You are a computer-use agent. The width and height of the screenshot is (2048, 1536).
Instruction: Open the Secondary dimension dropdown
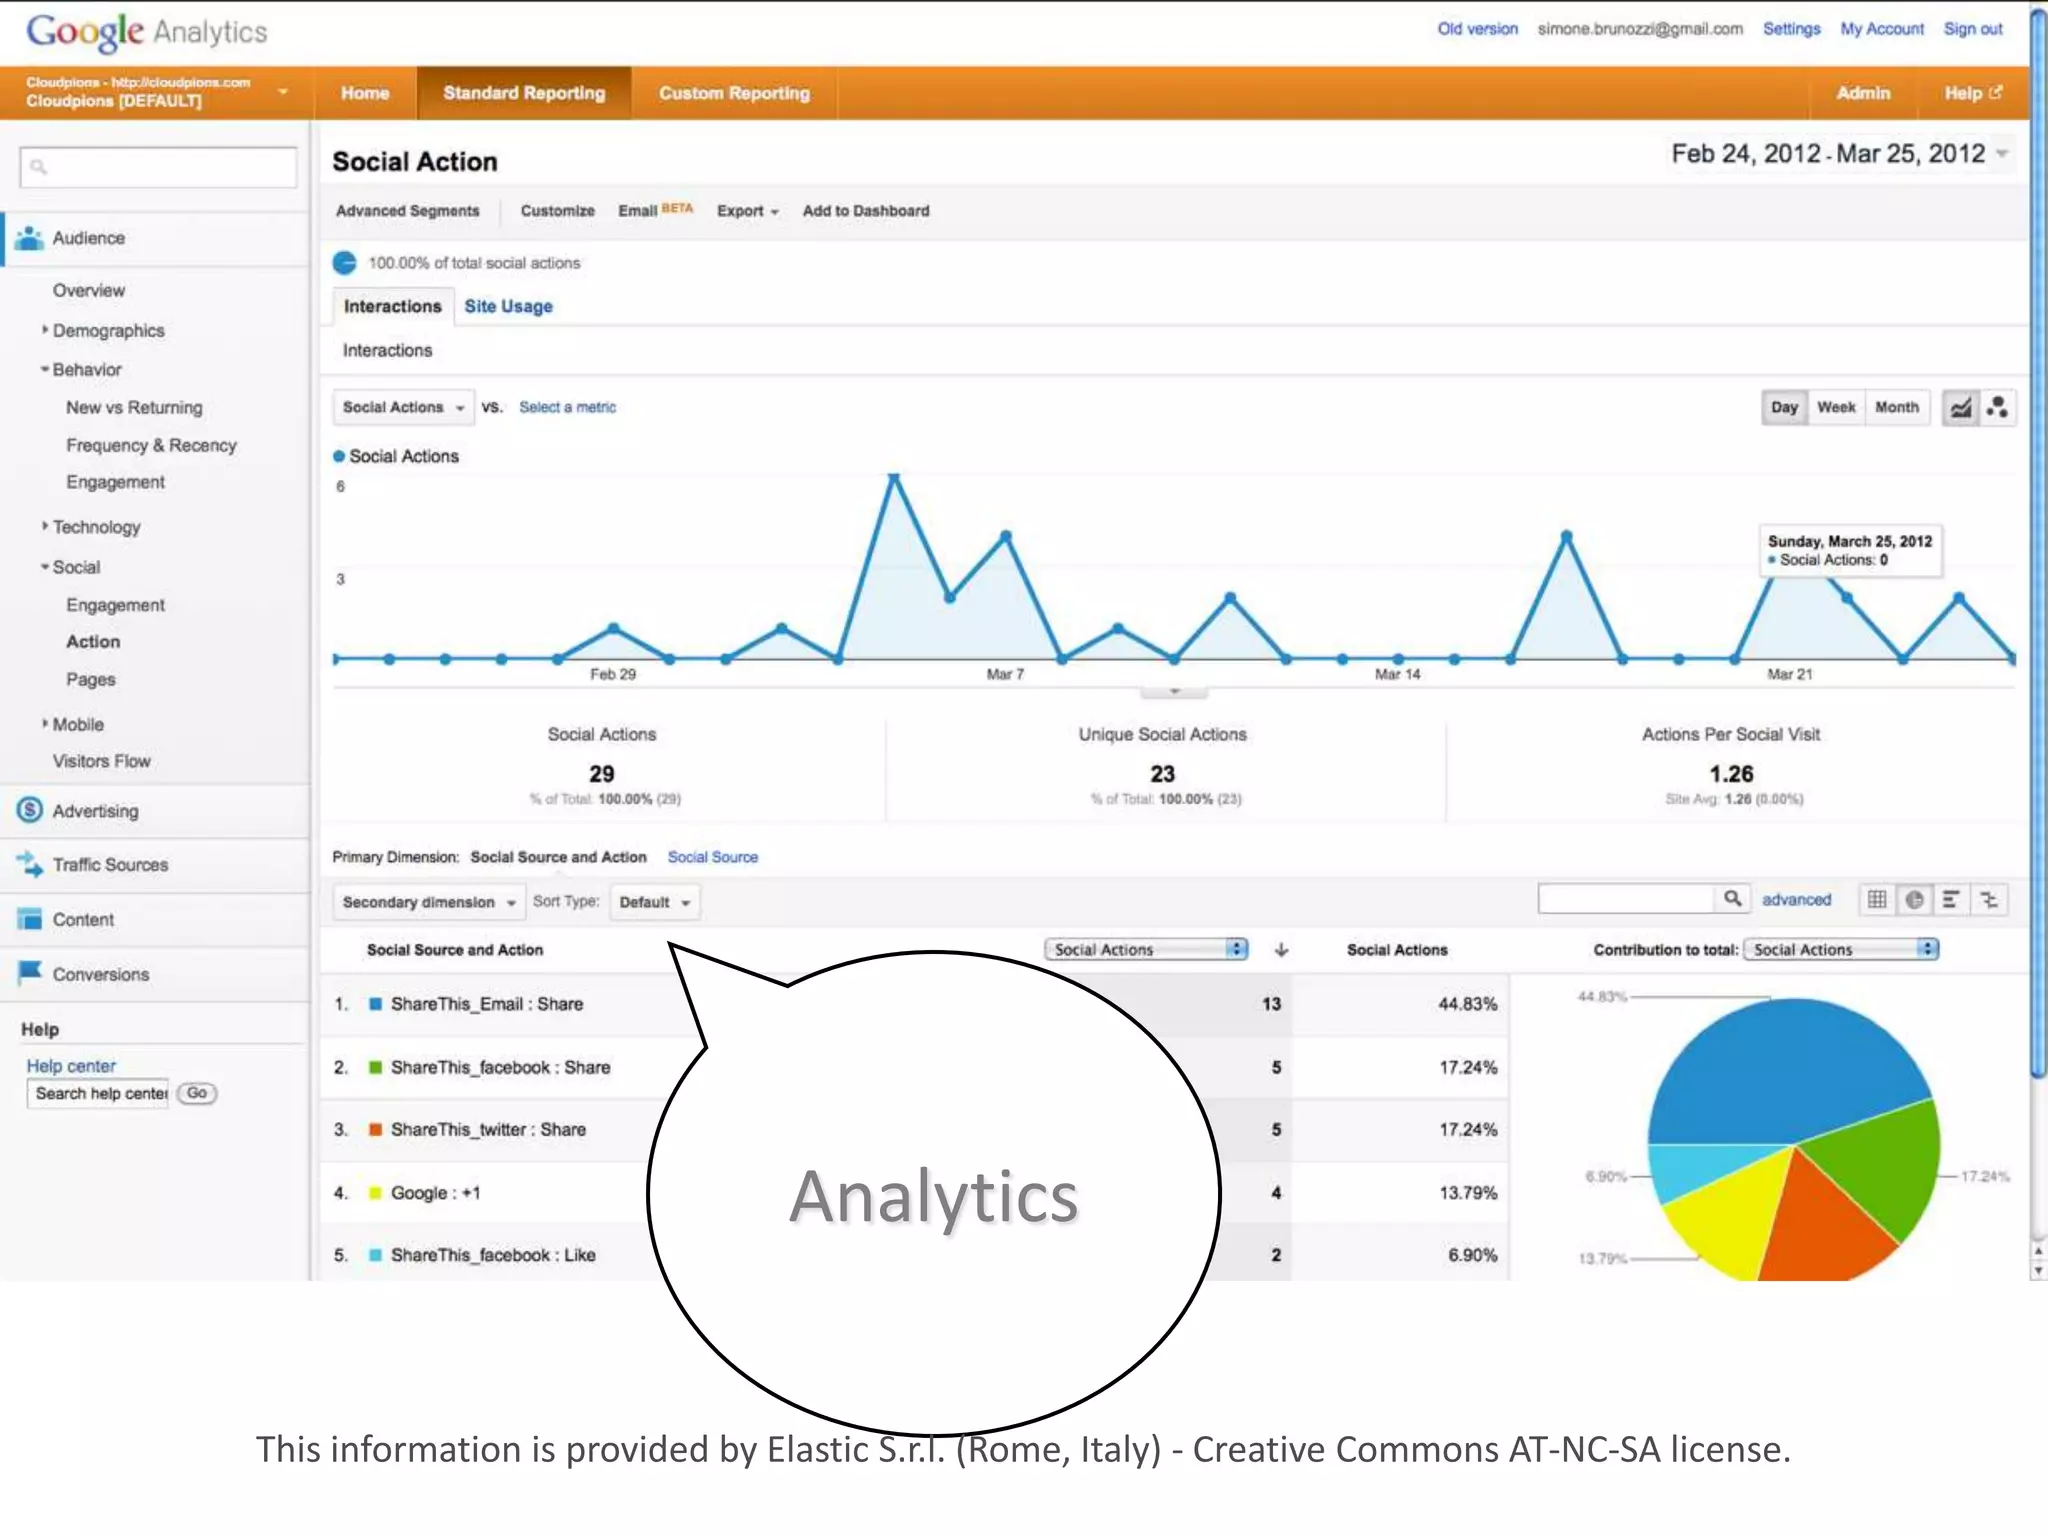pos(429,902)
